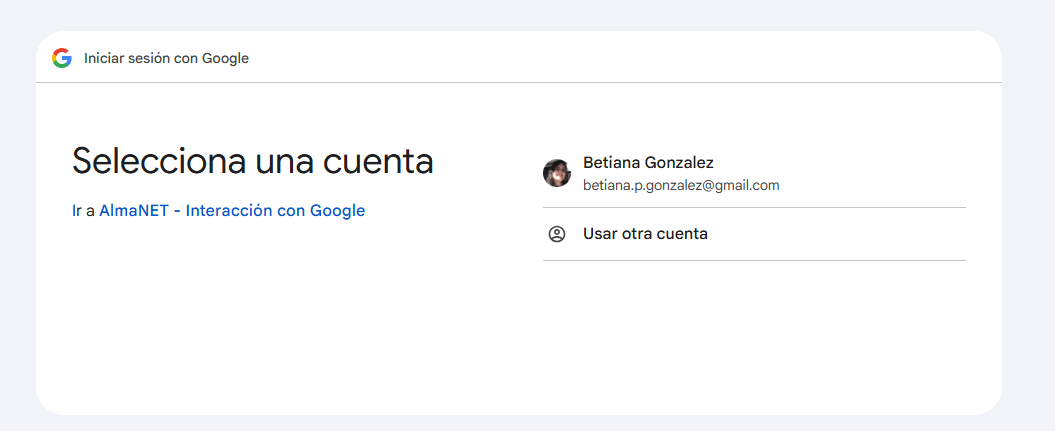The image size is (1055, 431).
Task: Click "Google" at the end of the blue link
Action: click(337, 210)
